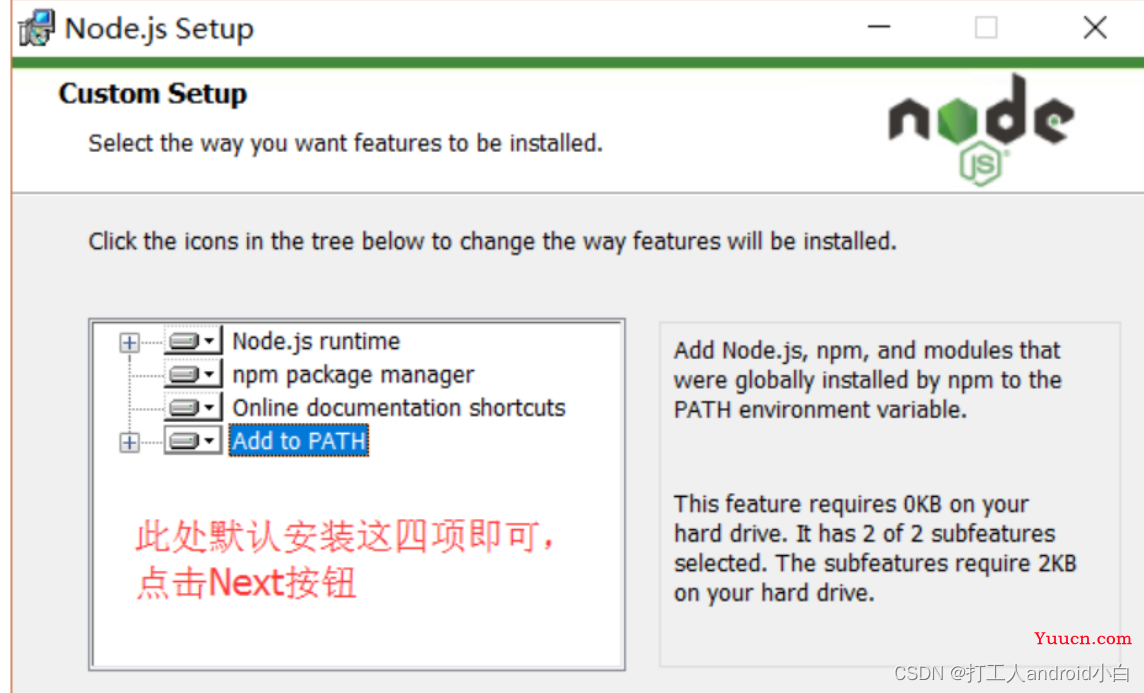Open install options dropdown arrow for Node.js runtime
The width and height of the screenshot is (1144, 693).
pyautogui.click(x=209, y=341)
